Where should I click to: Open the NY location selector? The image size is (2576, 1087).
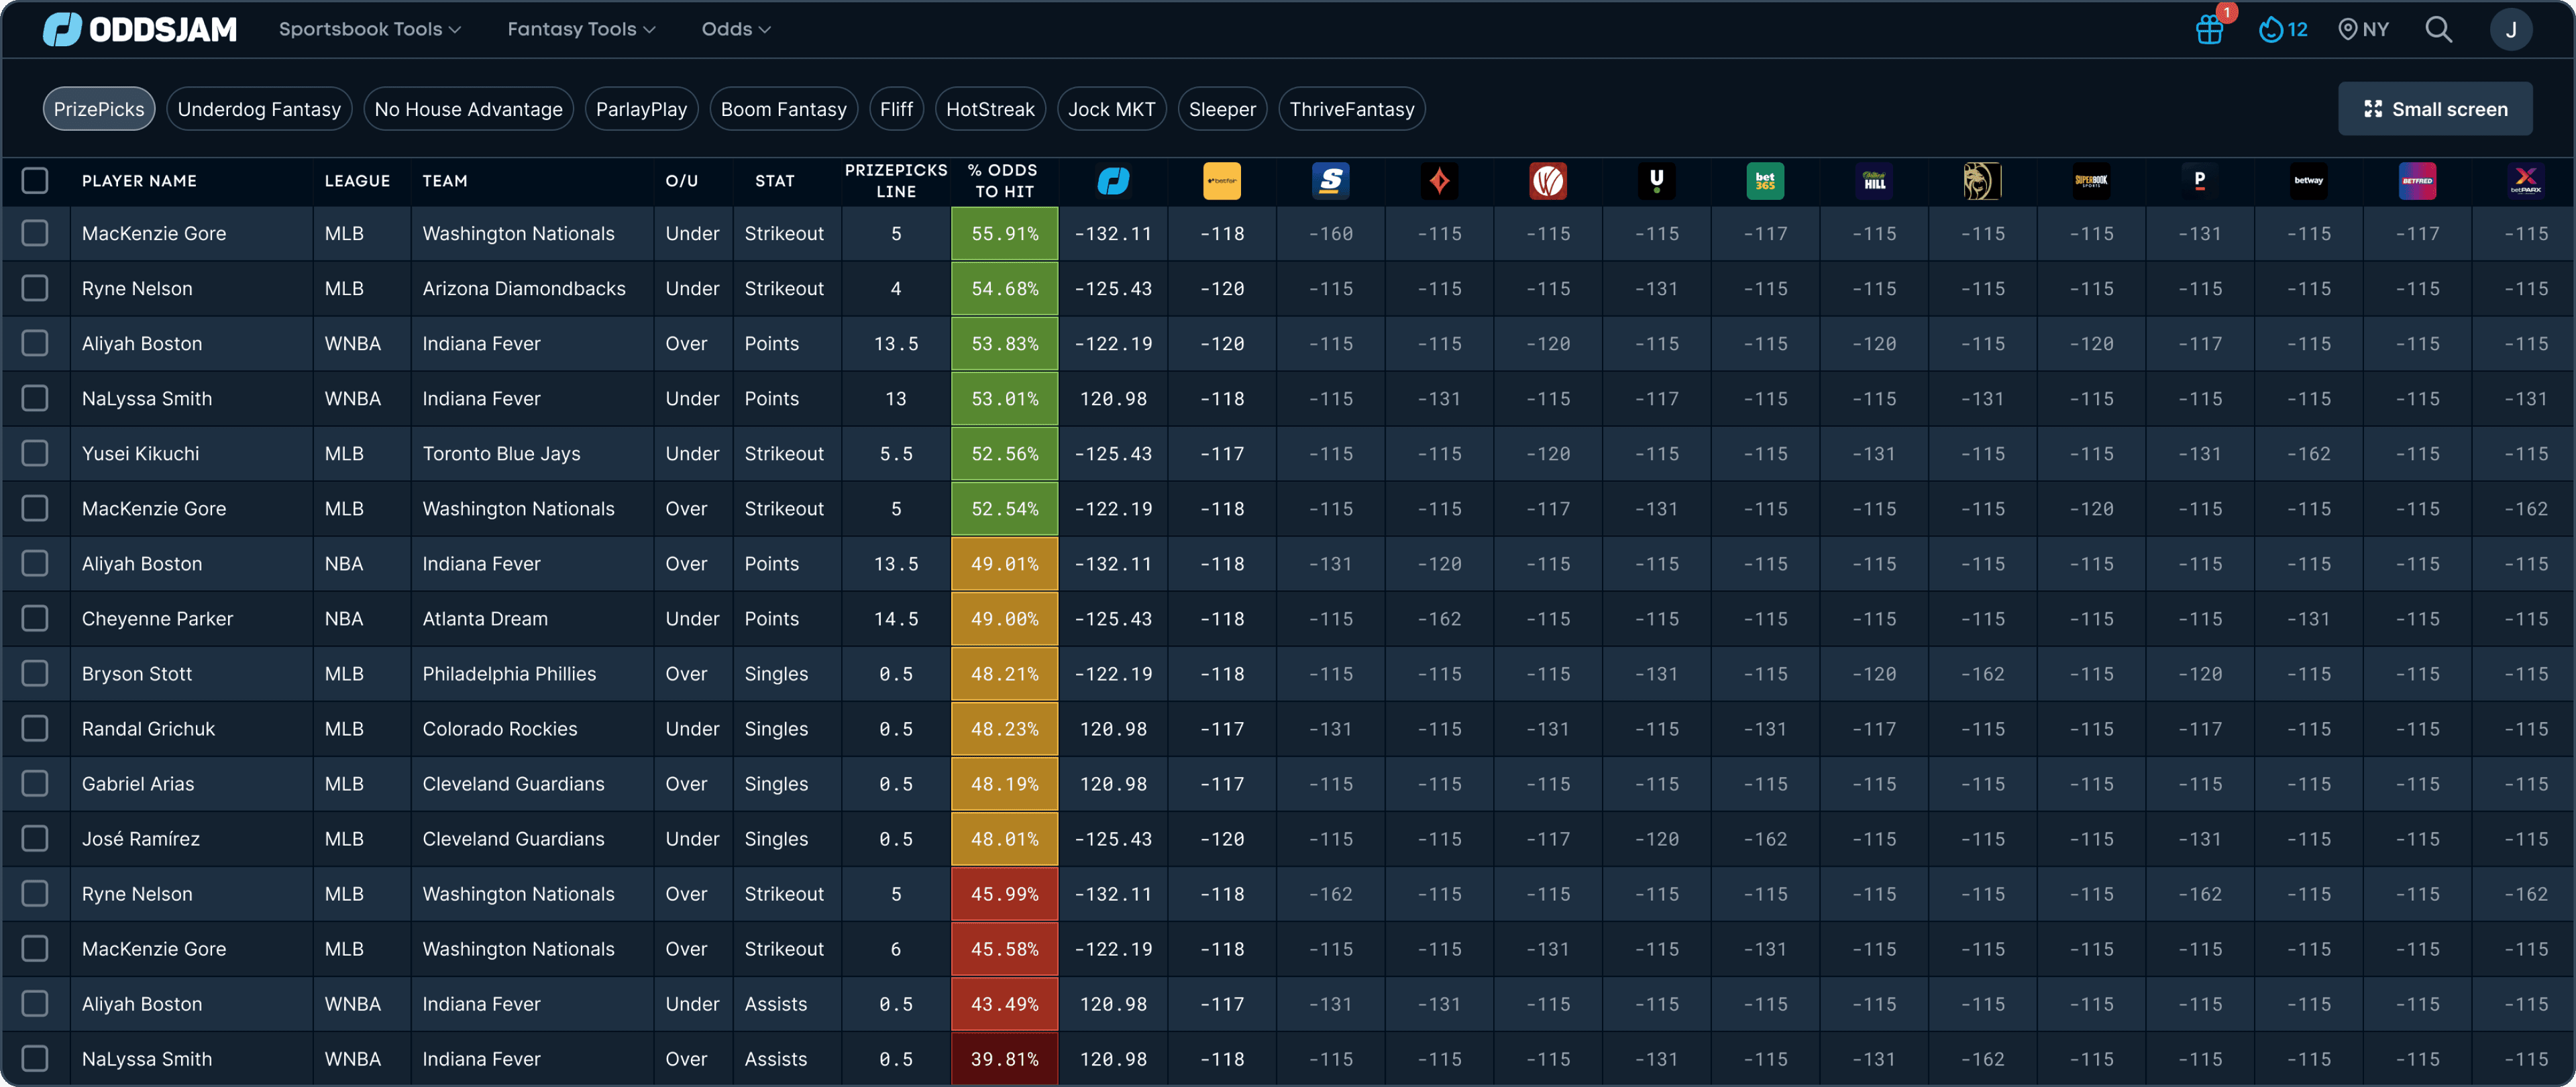point(2363,29)
